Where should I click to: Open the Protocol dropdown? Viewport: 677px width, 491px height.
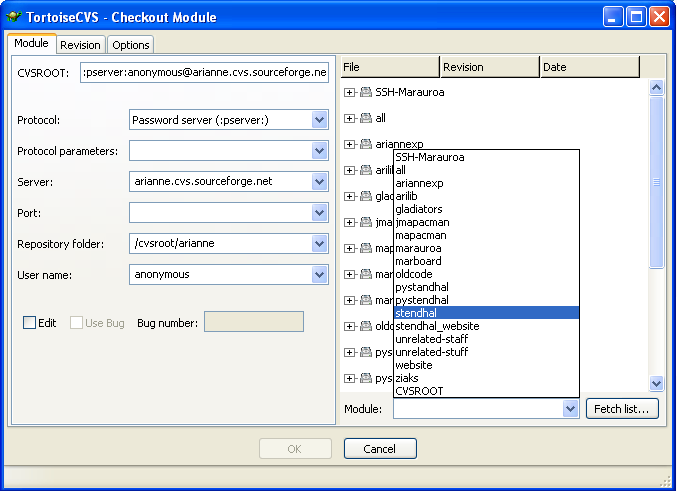(319, 120)
